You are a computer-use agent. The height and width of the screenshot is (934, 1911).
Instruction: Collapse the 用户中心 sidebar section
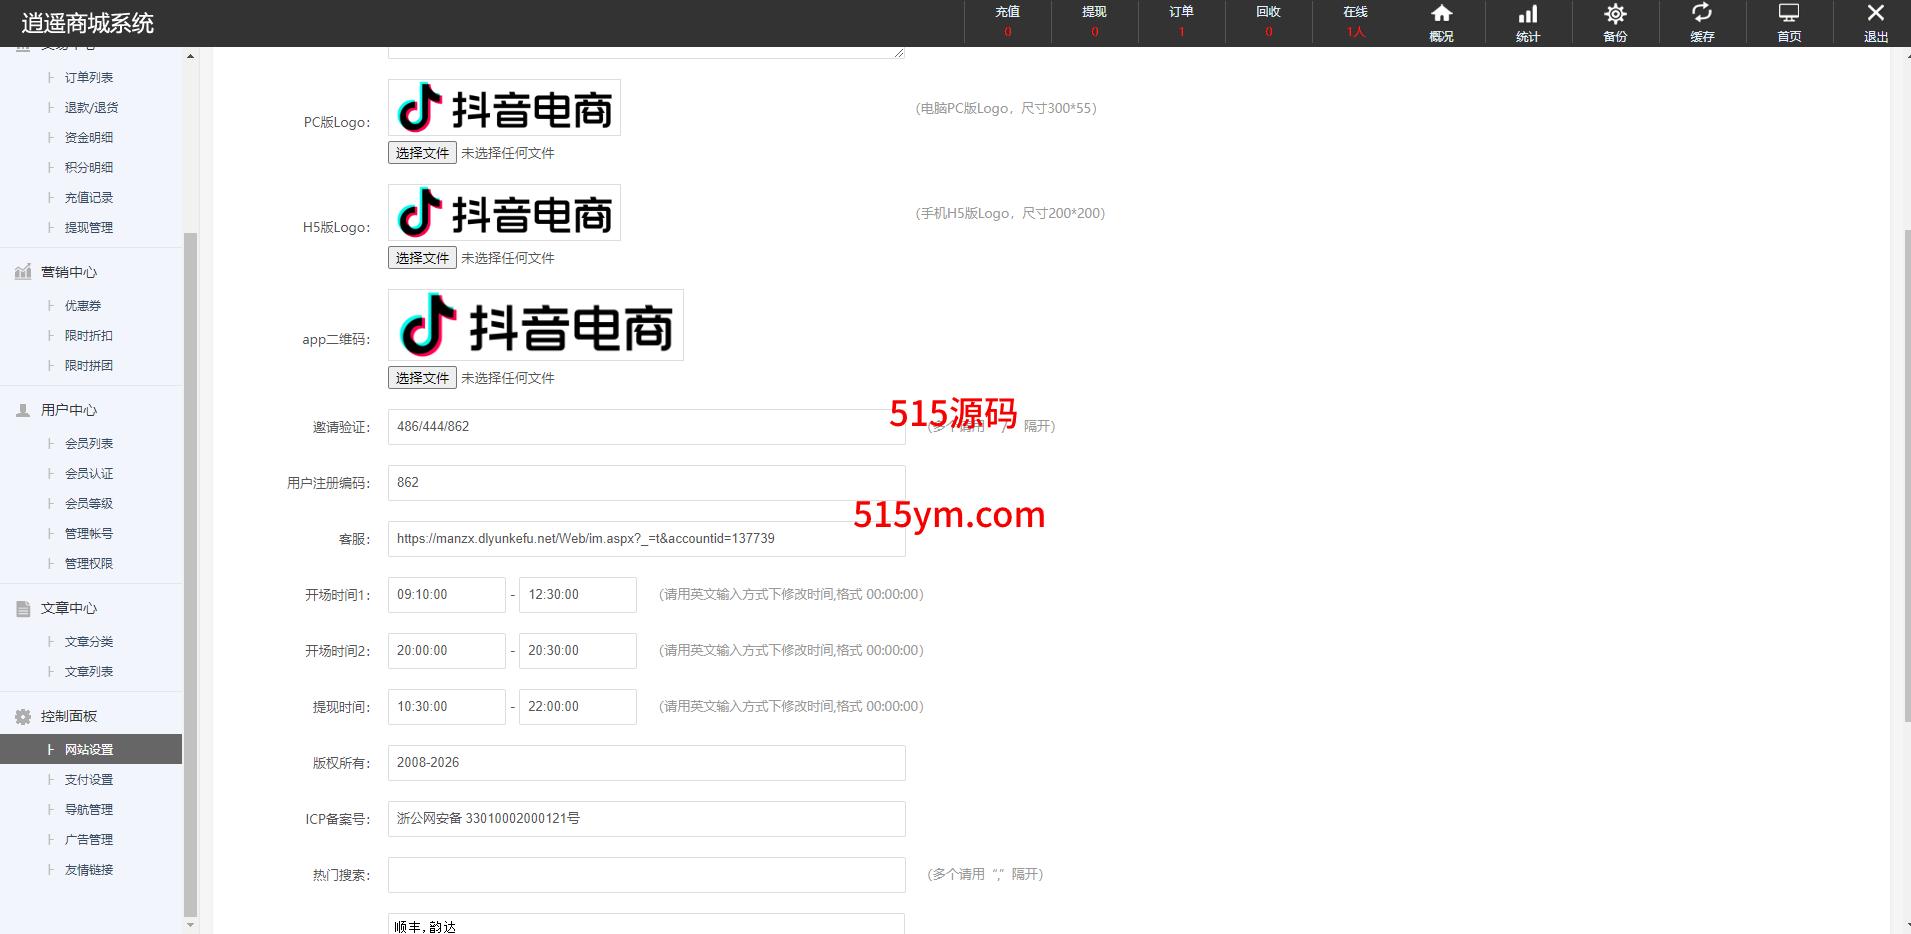coord(69,410)
